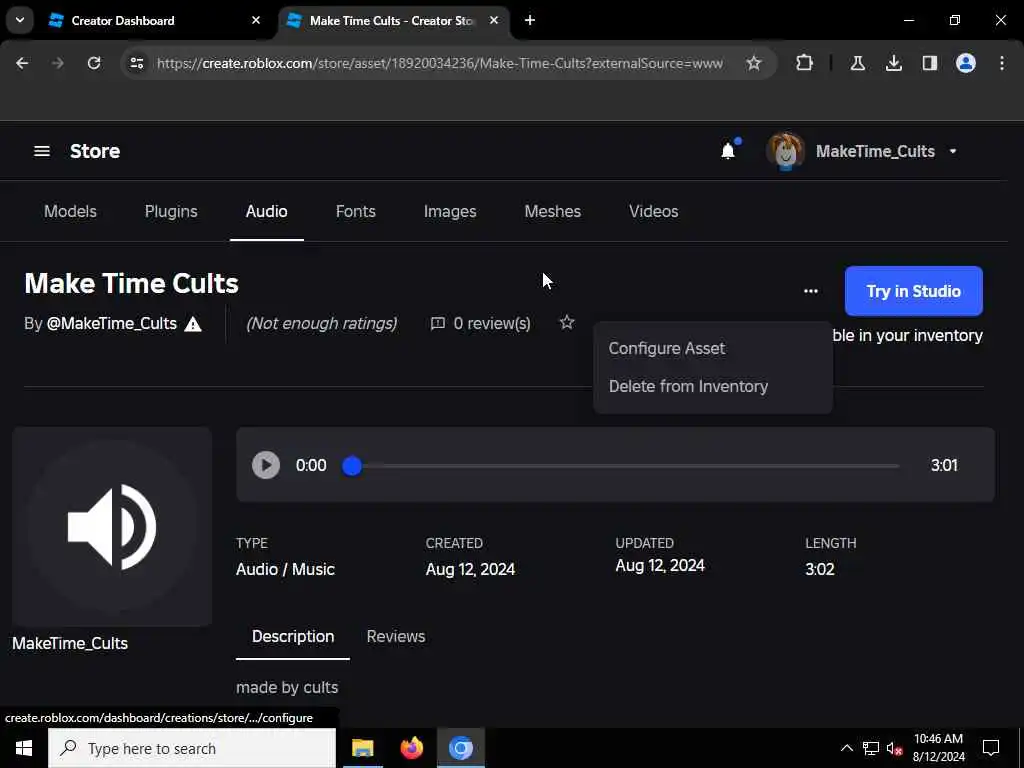Click the 'Audio / Music' type value

click(x=285, y=569)
